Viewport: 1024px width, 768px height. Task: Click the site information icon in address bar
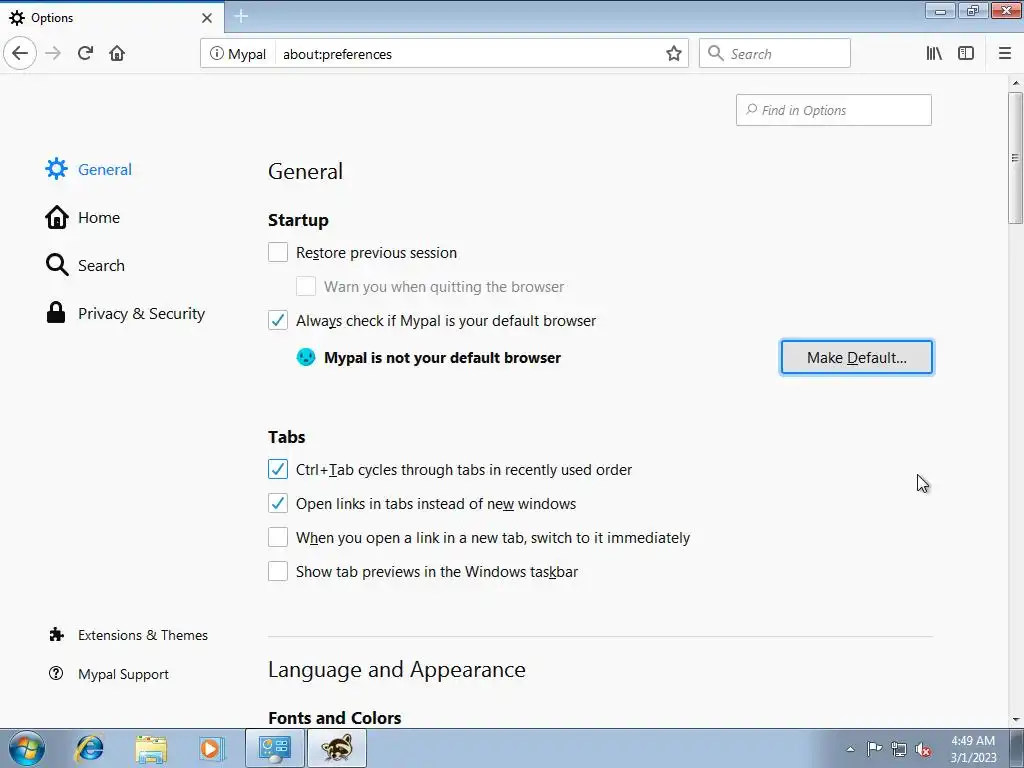216,54
